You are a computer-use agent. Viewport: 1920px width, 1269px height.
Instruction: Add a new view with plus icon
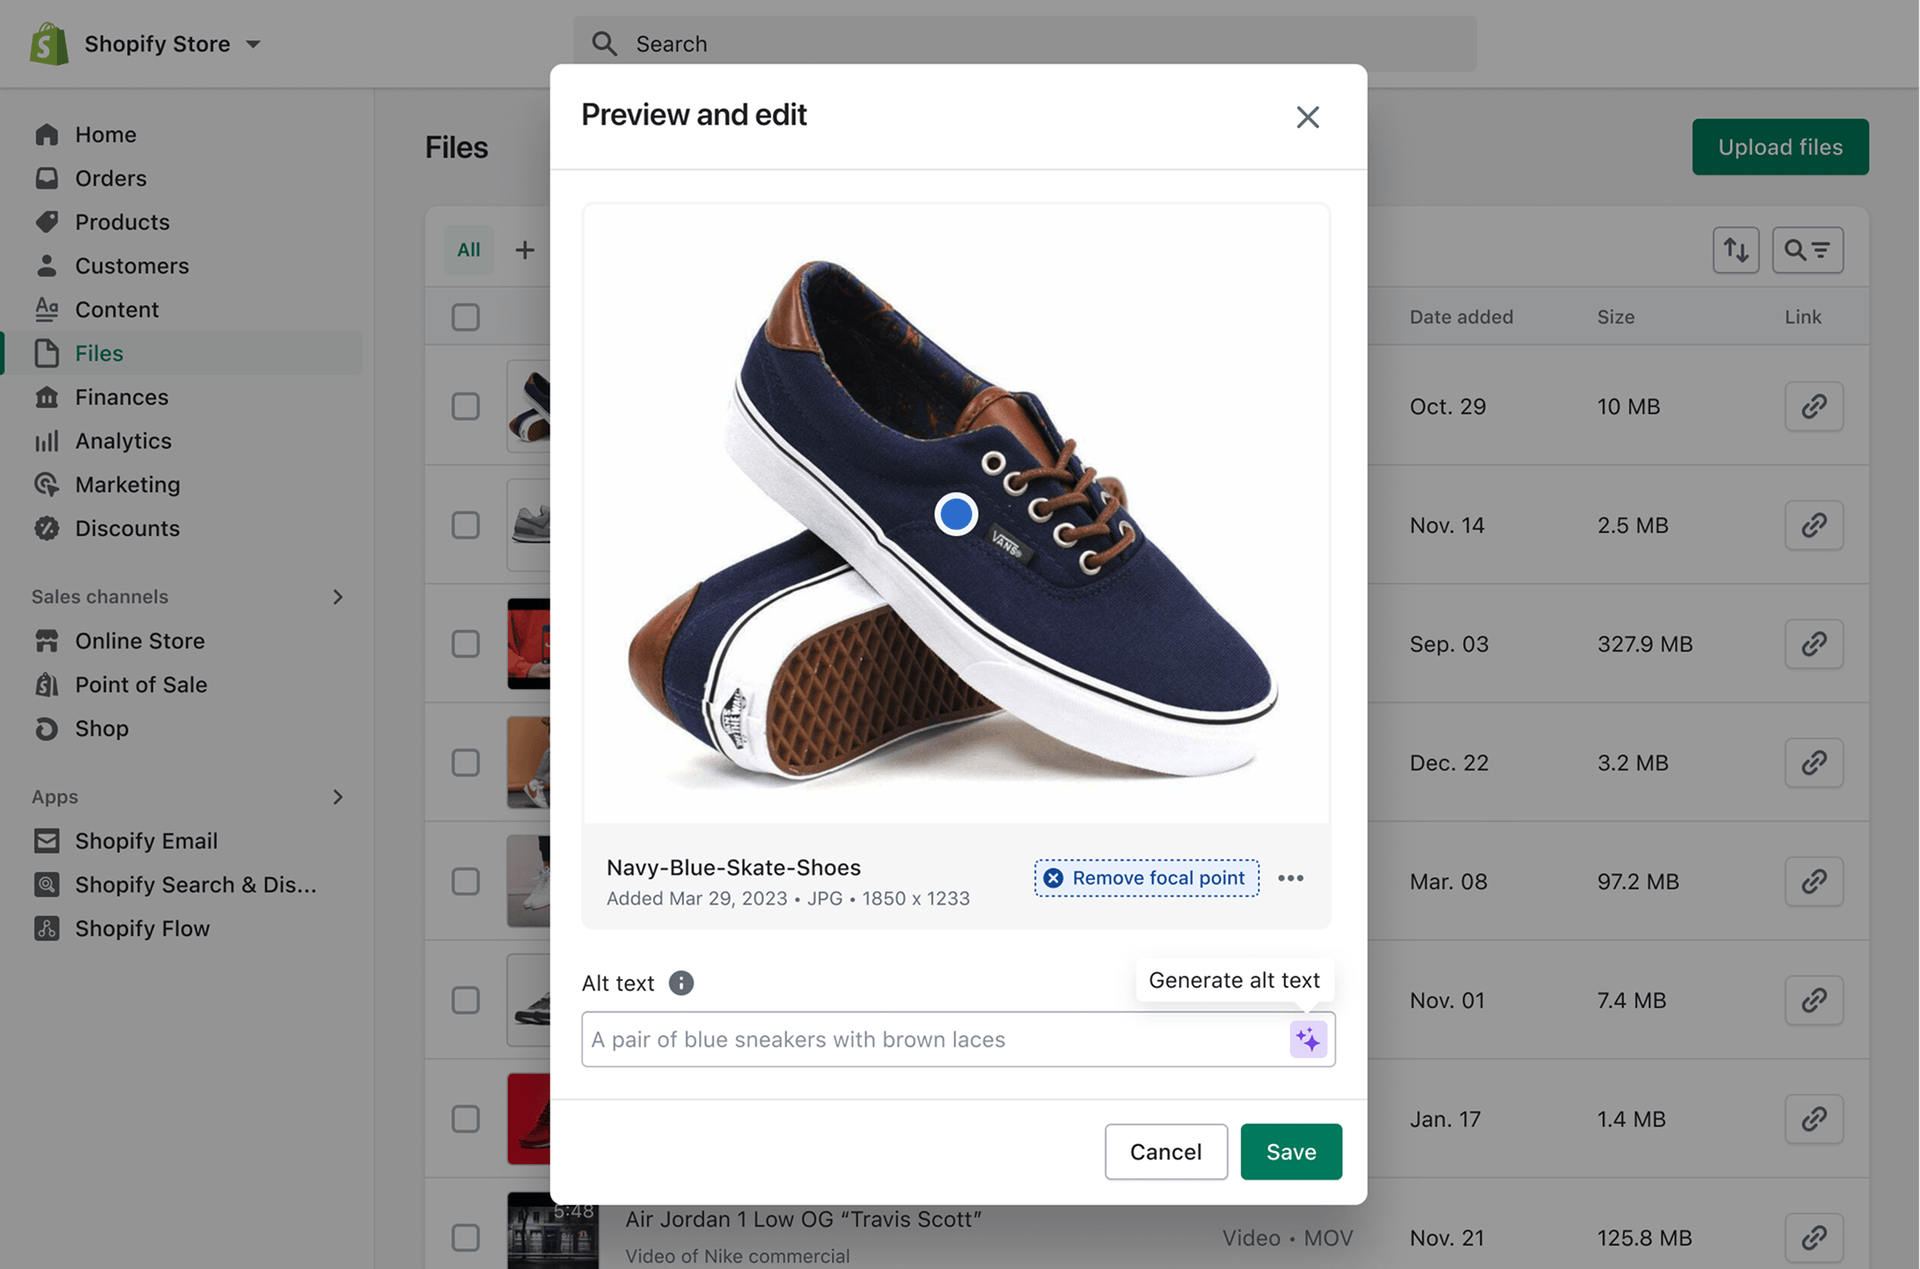pos(525,250)
